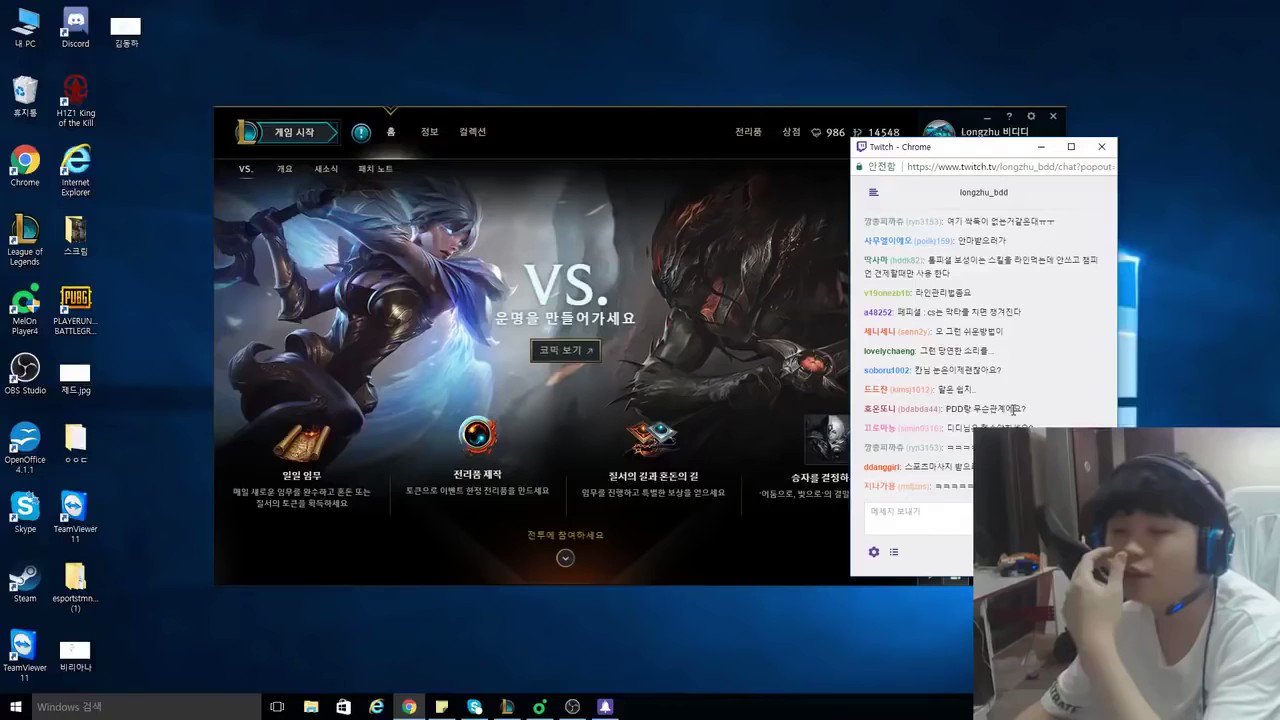Click the 메시지 보내기 chat input
Image resolution: width=1280 pixels, height=720 pixels.
click(x=918, y=517)
